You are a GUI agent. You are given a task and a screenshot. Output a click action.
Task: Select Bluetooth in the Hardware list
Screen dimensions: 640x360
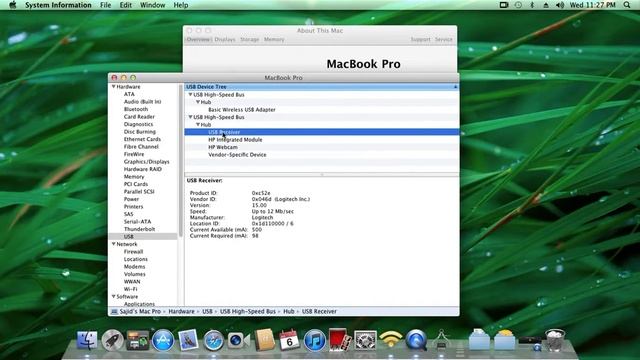pos(136,109)
